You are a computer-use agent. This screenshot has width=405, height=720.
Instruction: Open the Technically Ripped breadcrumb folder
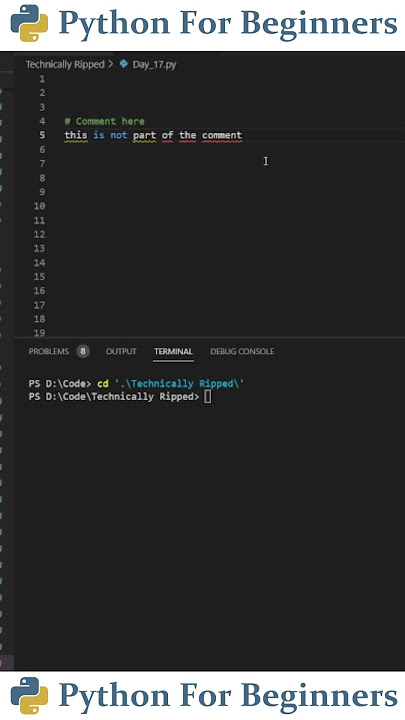coord(65,64)
